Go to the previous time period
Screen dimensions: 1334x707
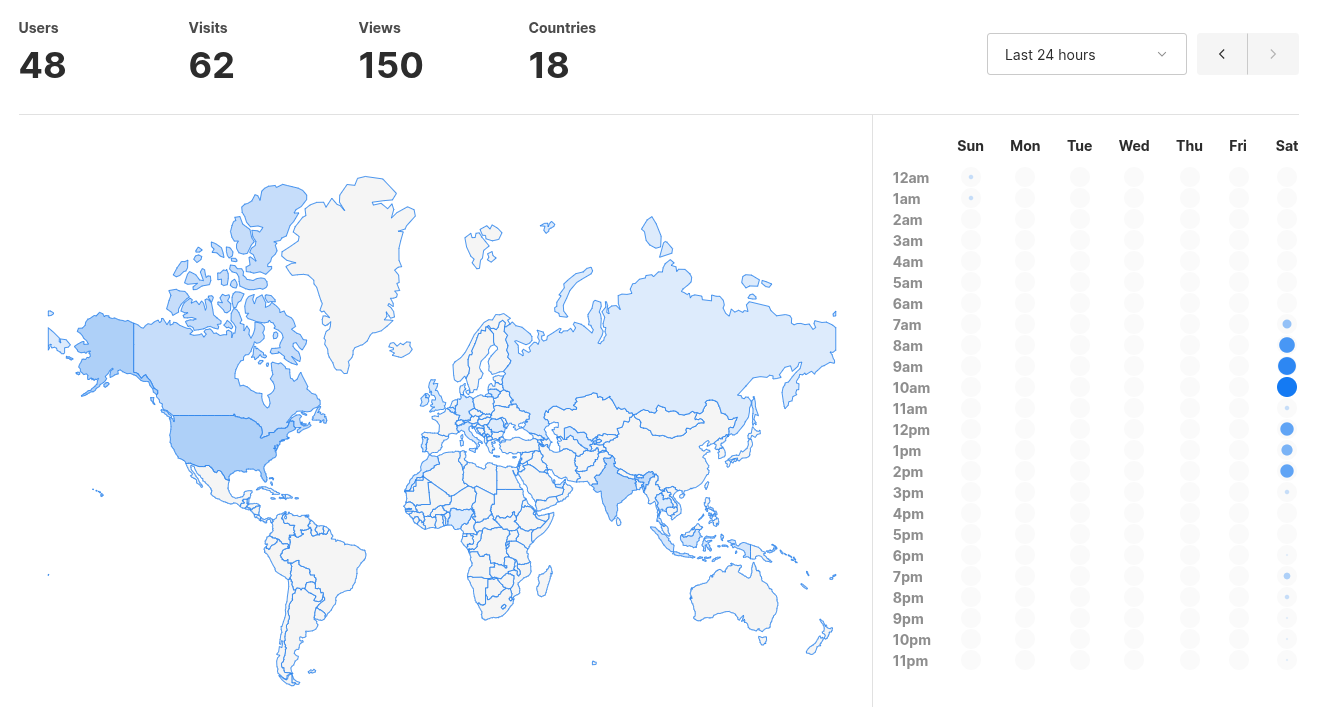[1222, 54]
